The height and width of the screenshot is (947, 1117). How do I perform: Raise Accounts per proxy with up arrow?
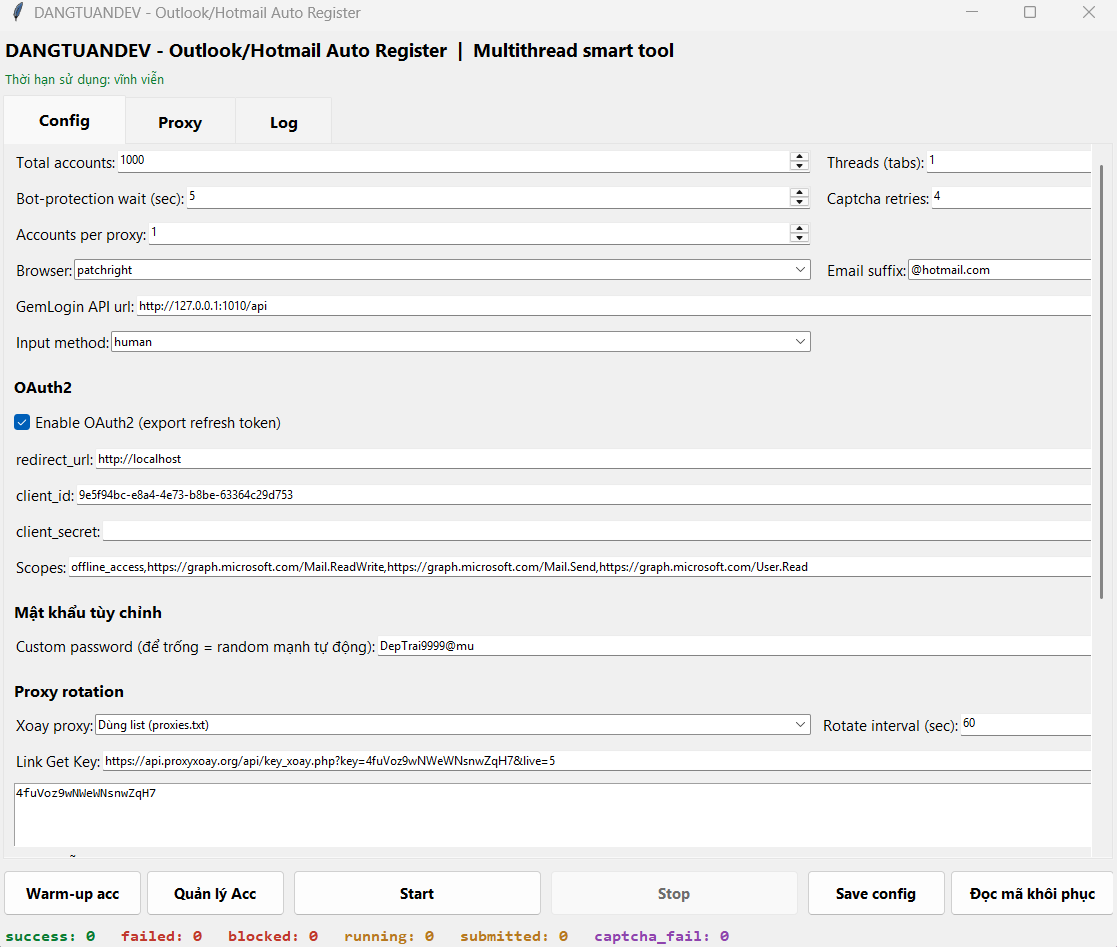(799, 229)
